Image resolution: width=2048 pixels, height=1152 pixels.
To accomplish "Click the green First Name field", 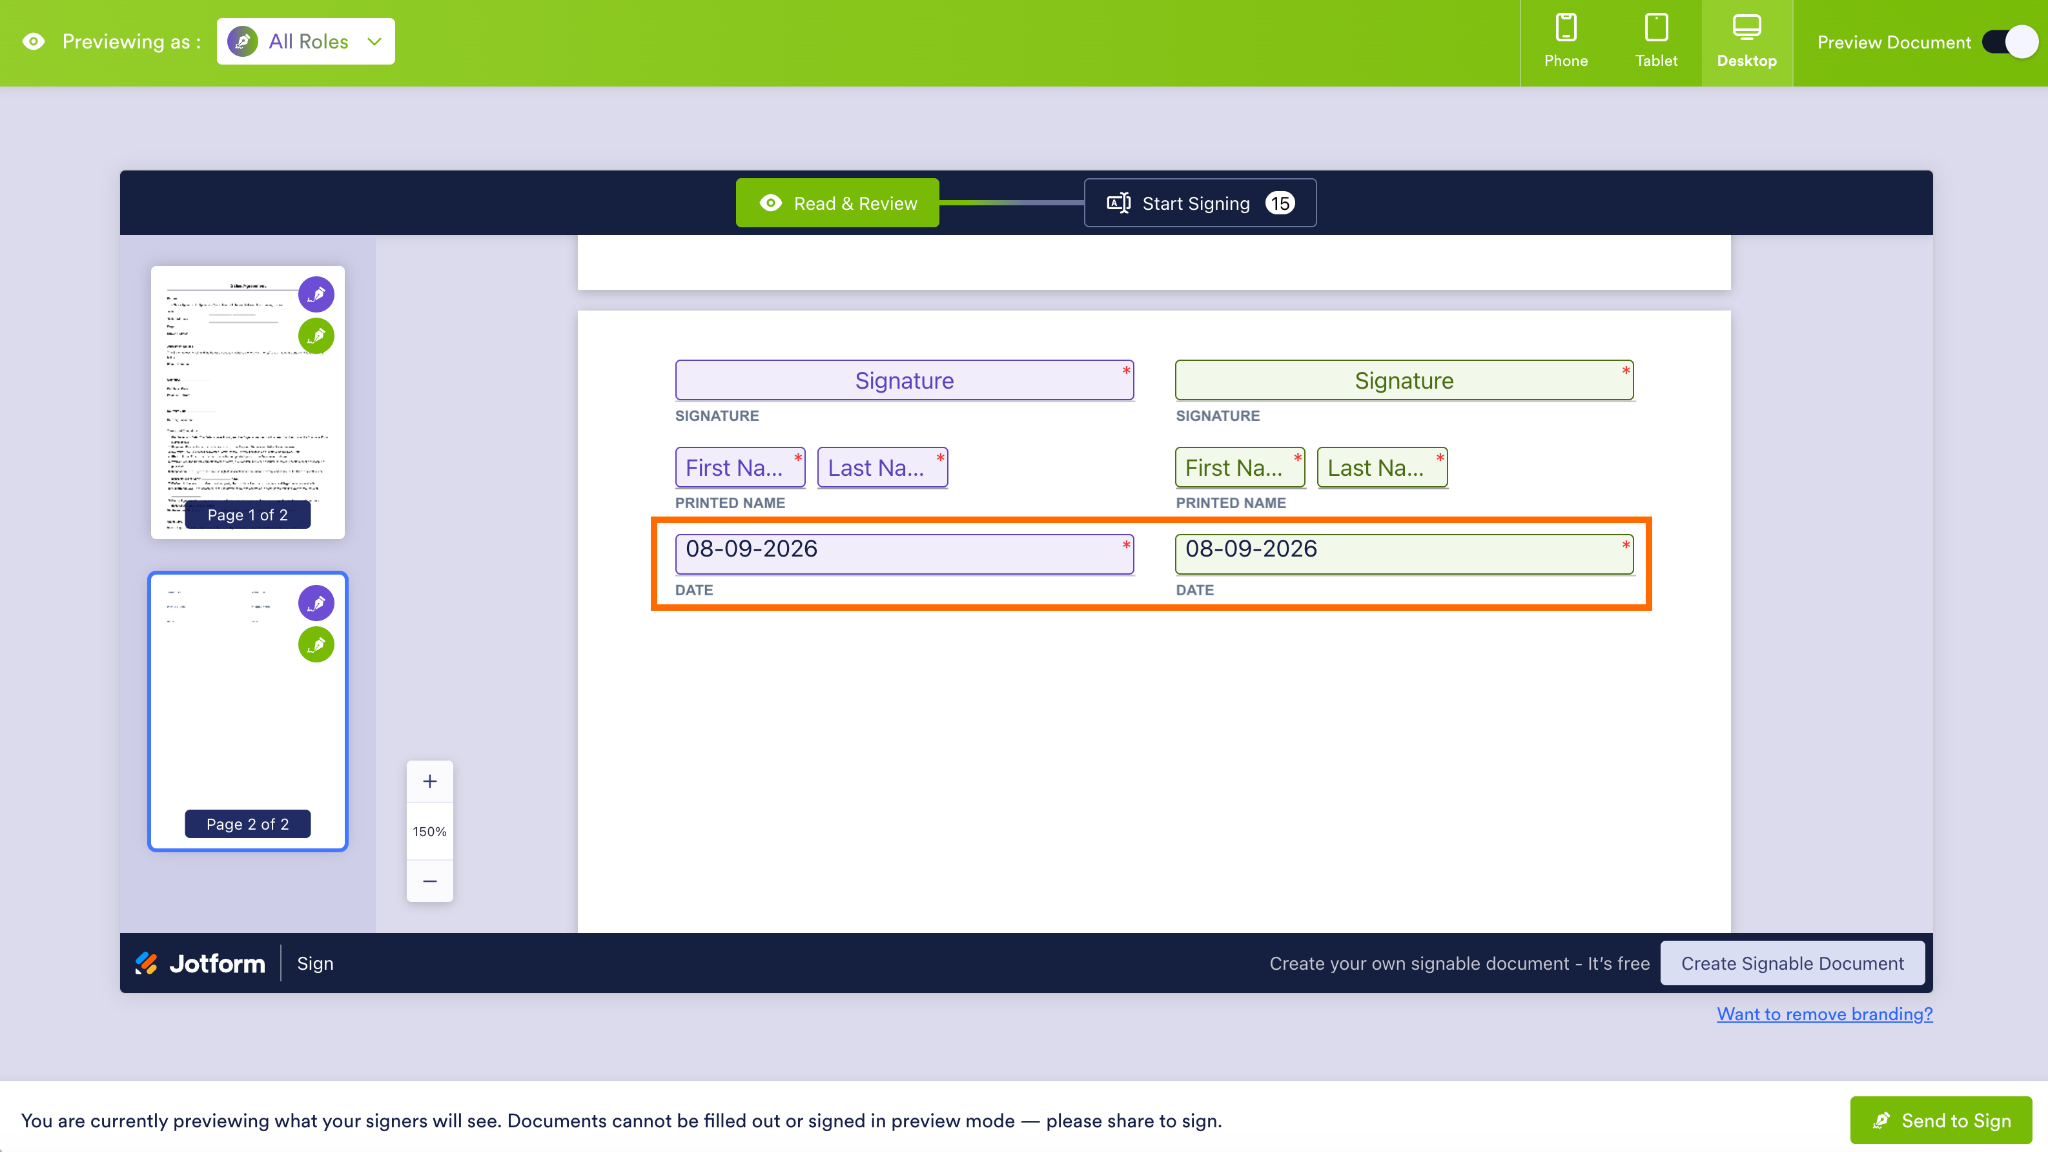I will click(1240, 467).
